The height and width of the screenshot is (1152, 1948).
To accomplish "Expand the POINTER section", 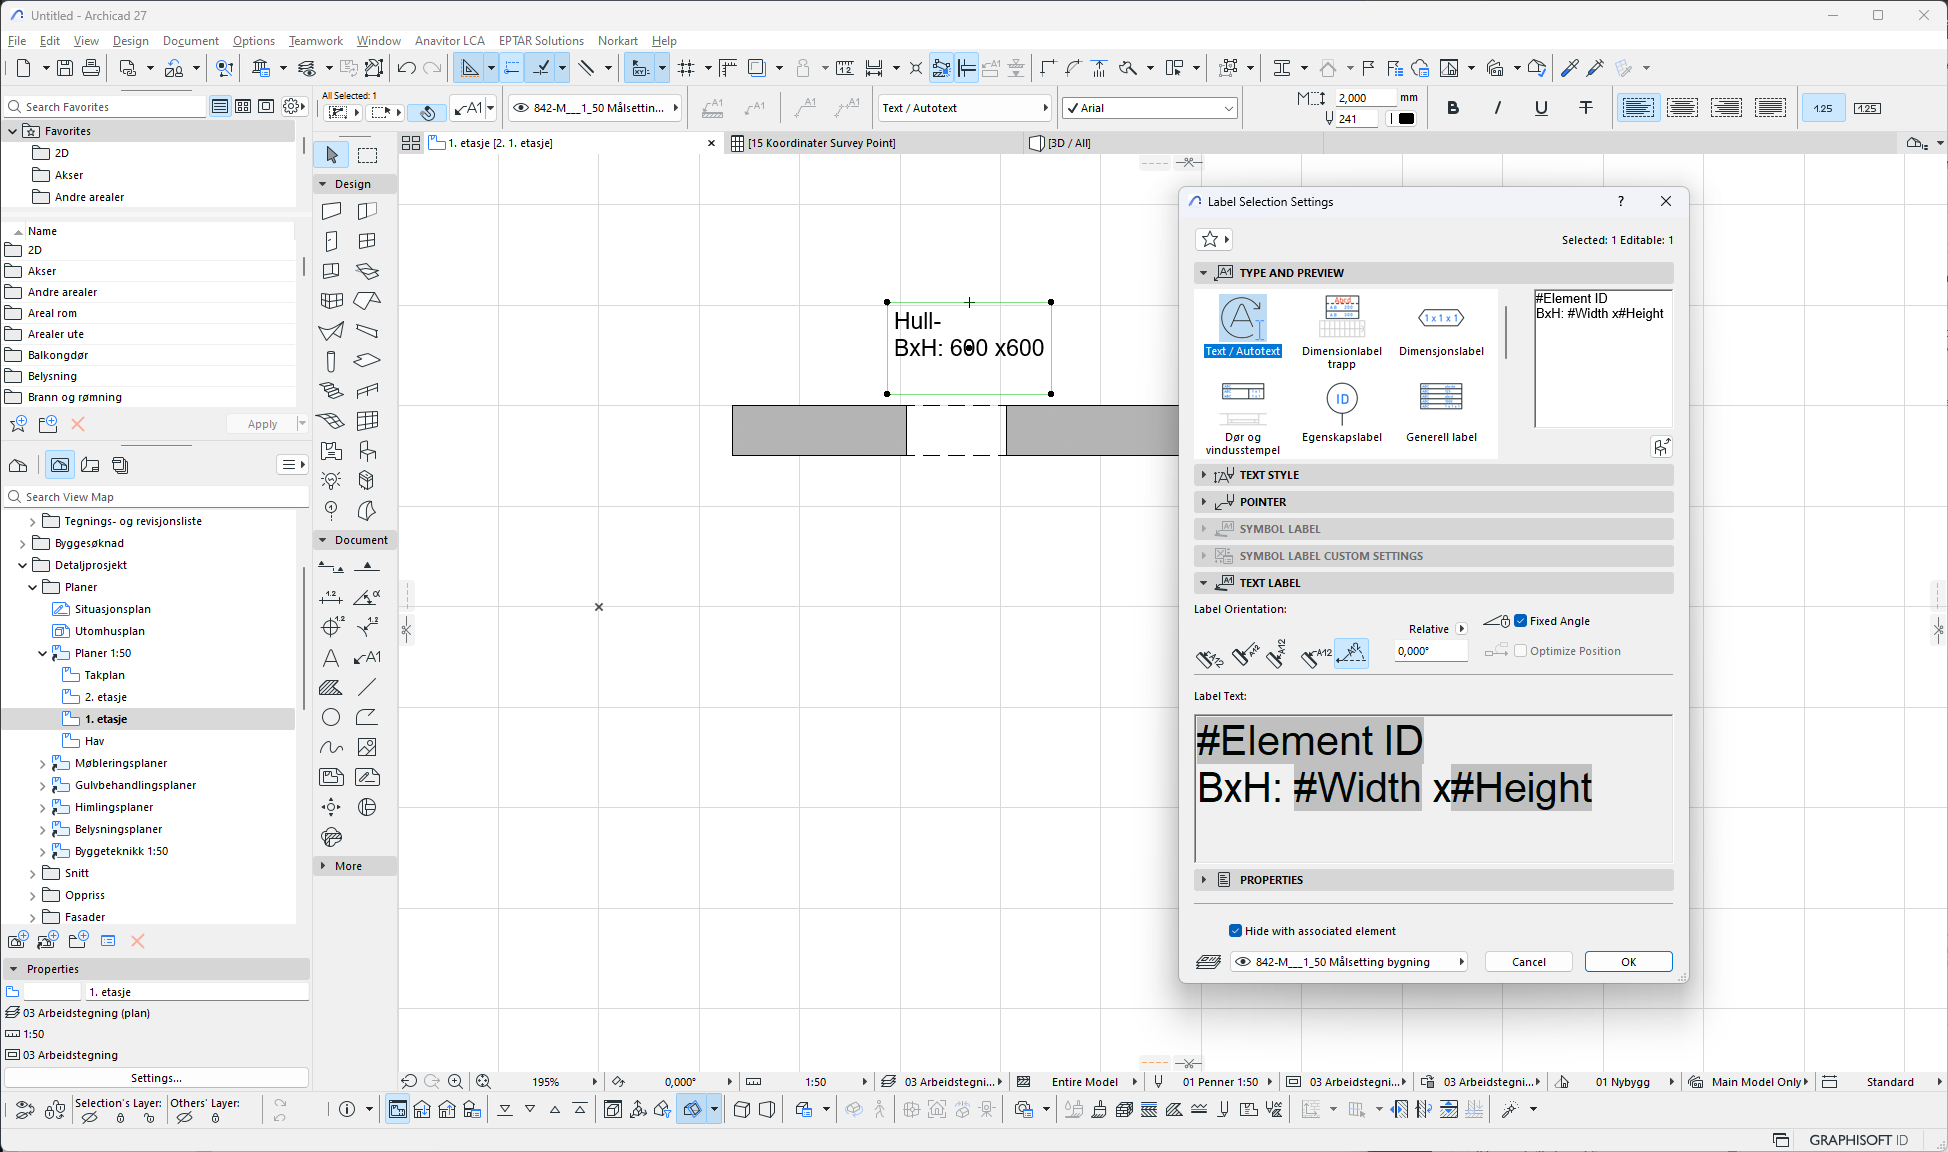I will [x=1262, y=502].
